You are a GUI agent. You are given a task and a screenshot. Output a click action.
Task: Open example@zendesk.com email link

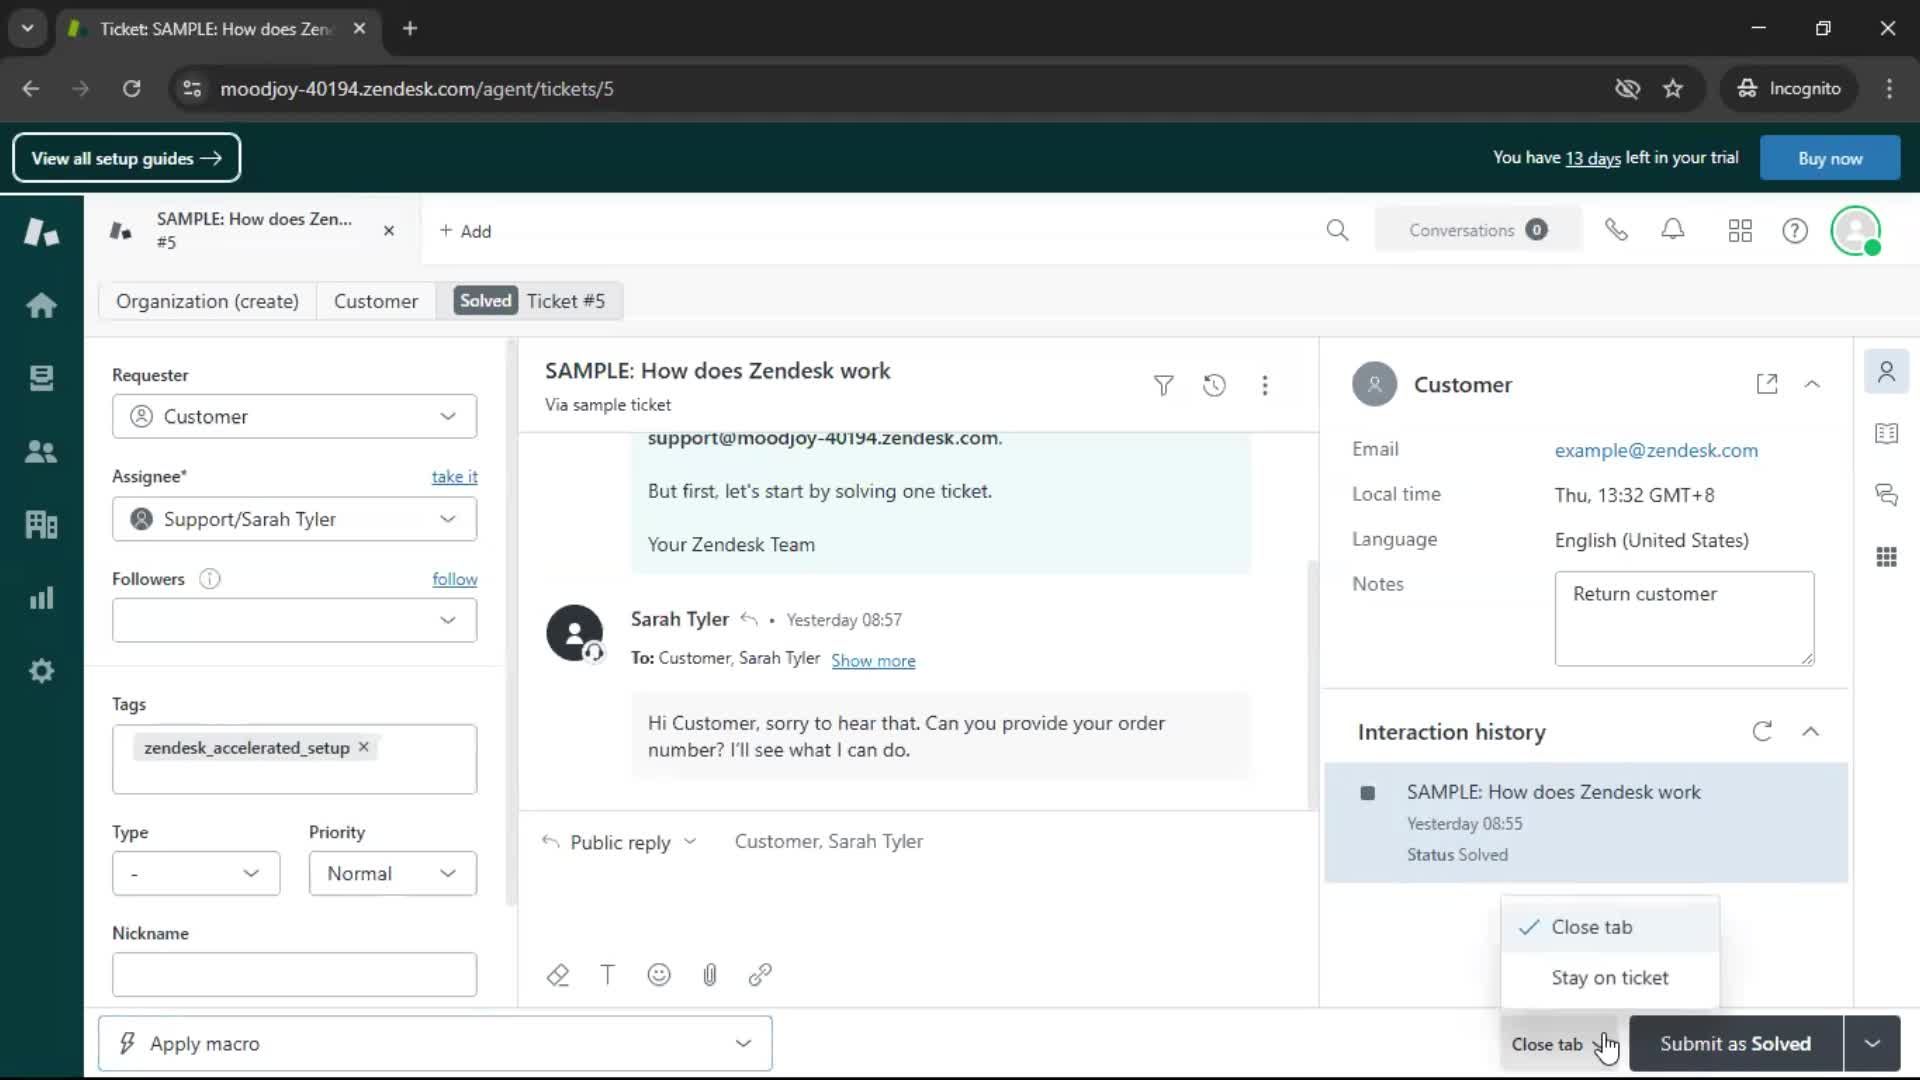1656,450
